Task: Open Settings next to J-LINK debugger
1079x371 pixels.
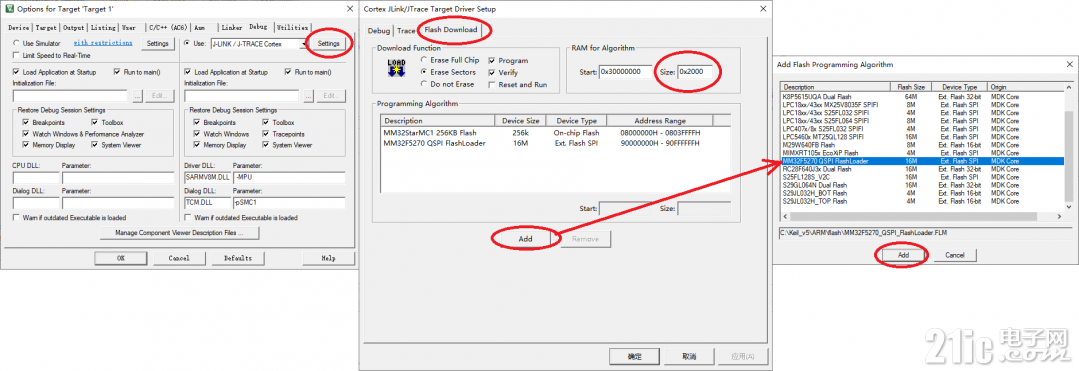Action: [329, 43]
